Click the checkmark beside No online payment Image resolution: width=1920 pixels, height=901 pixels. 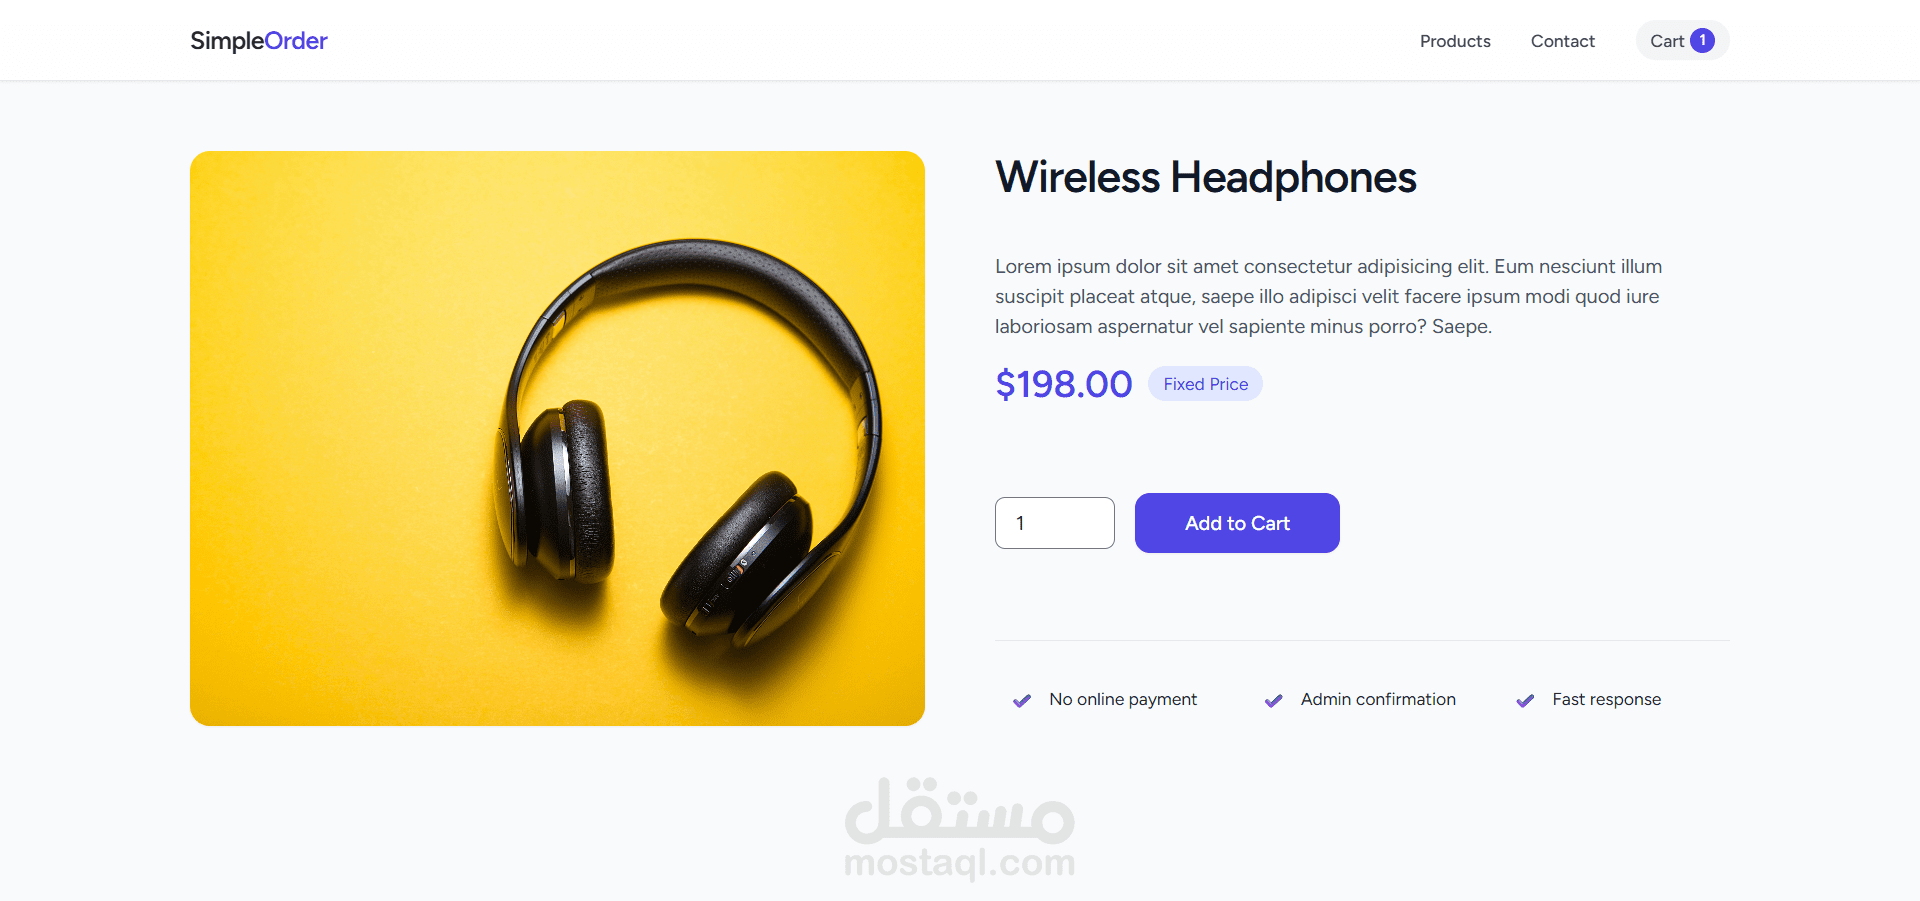tap(1022, 700)
